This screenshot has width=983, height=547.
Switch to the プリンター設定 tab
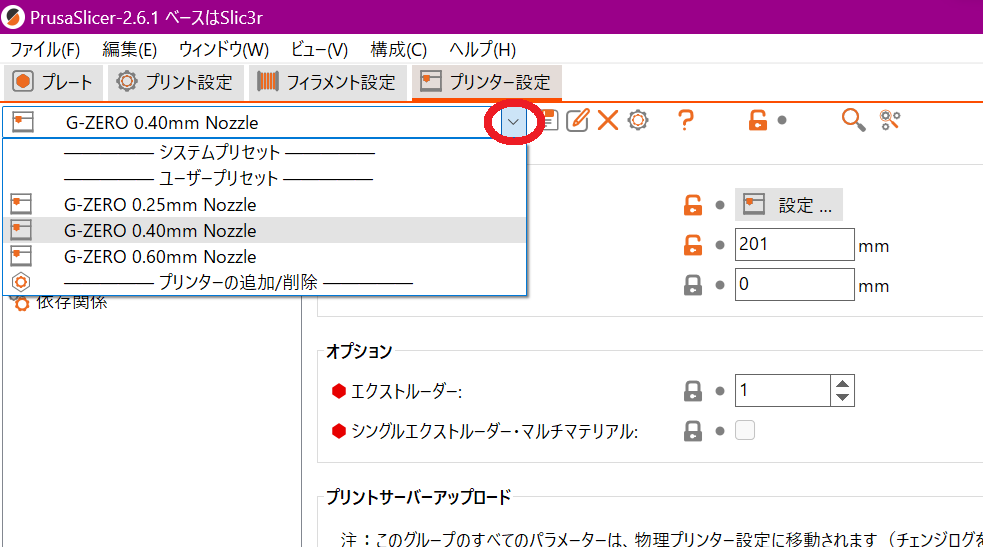(486, 82)
